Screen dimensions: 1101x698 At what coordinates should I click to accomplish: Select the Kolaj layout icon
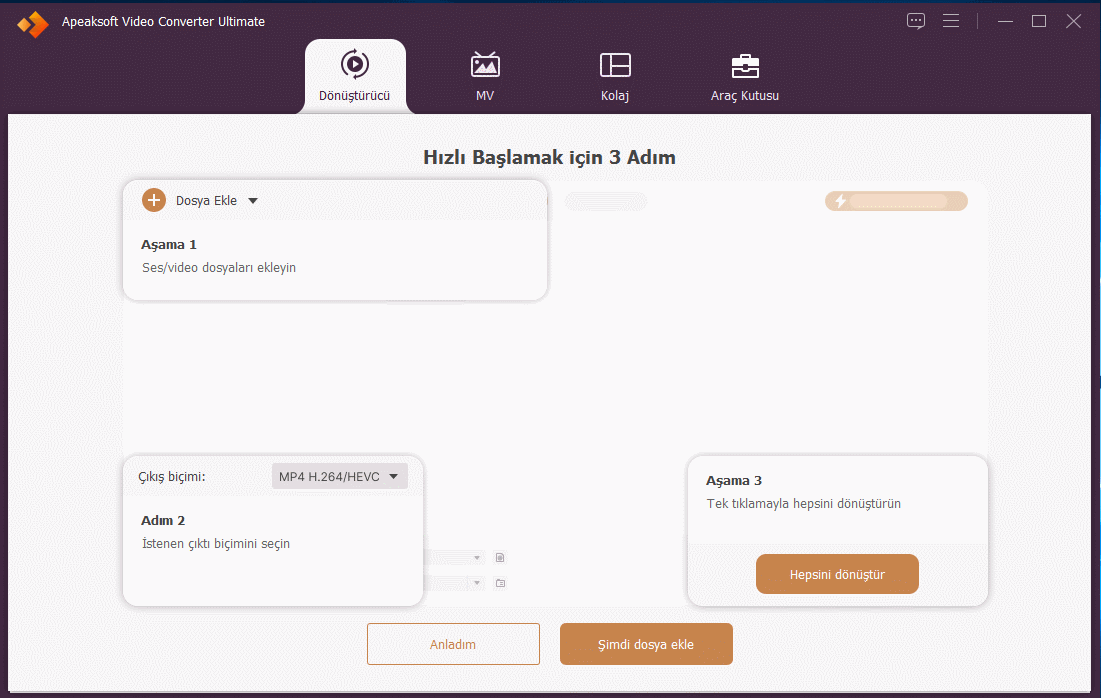[615, 65]
